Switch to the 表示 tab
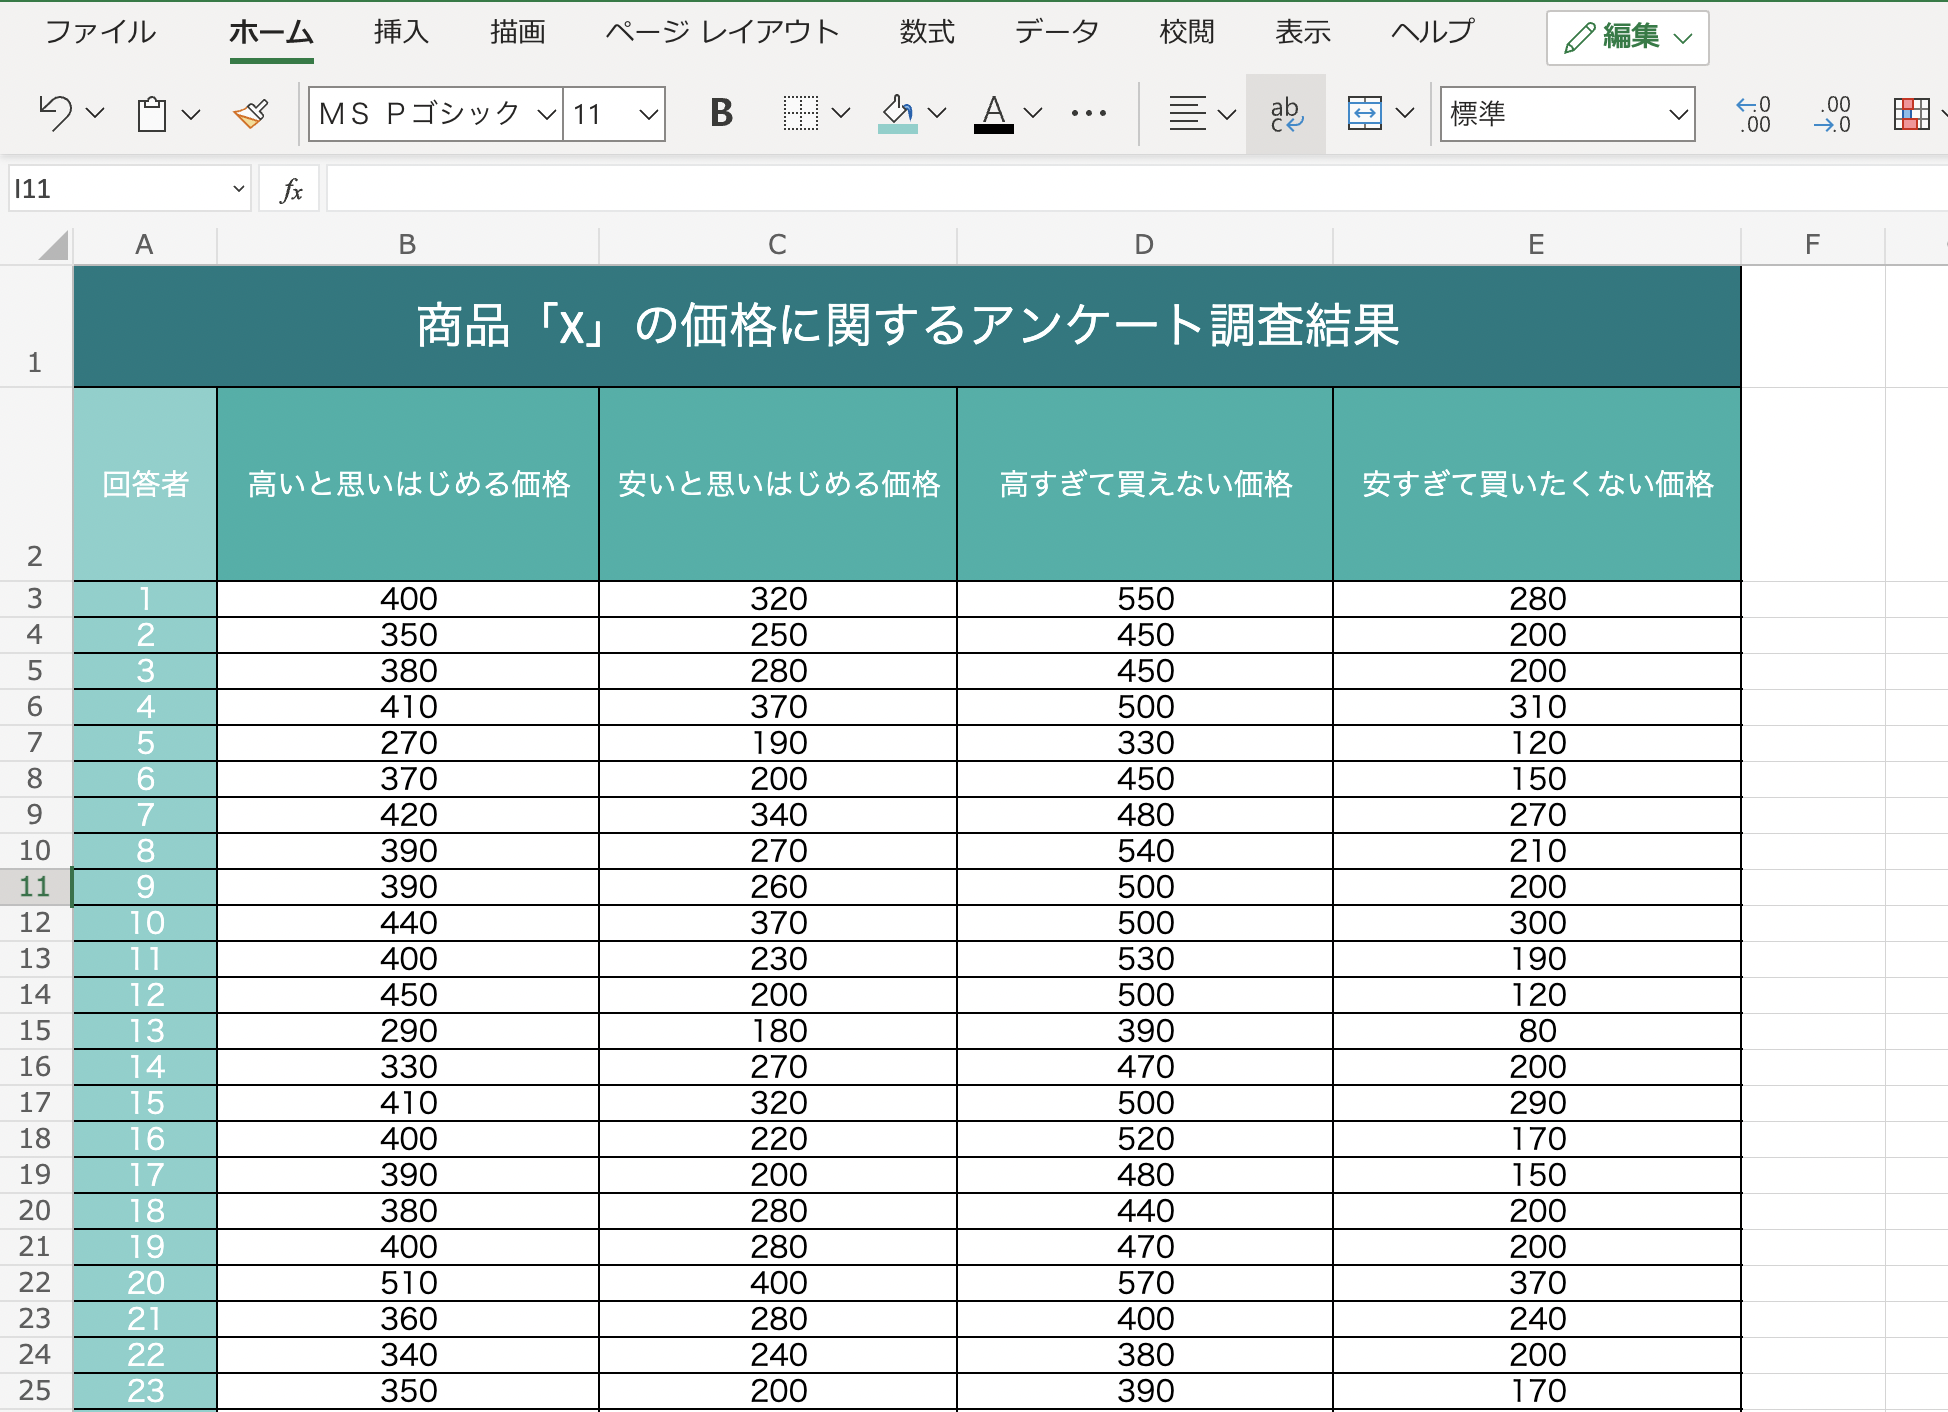This screenshot has width=1948, height=1412. point(1303,32)
